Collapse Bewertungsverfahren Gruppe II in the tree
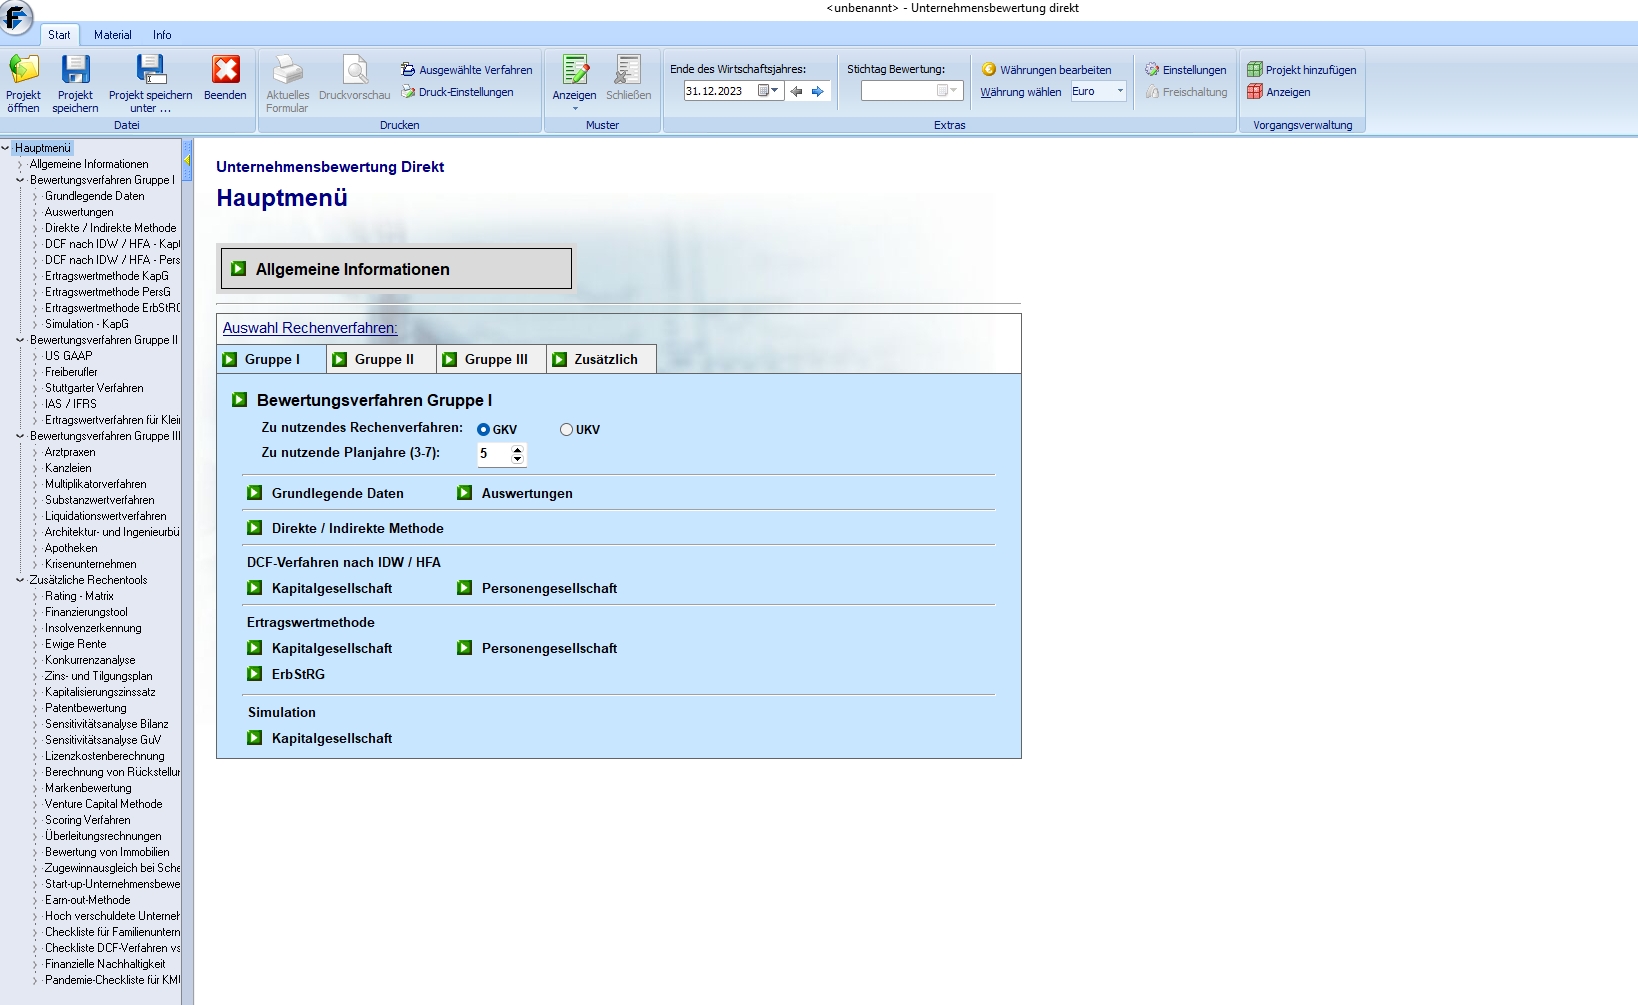Image resolution: width=1638 pixels, height=1005 pixels. [x=20, y=340]
